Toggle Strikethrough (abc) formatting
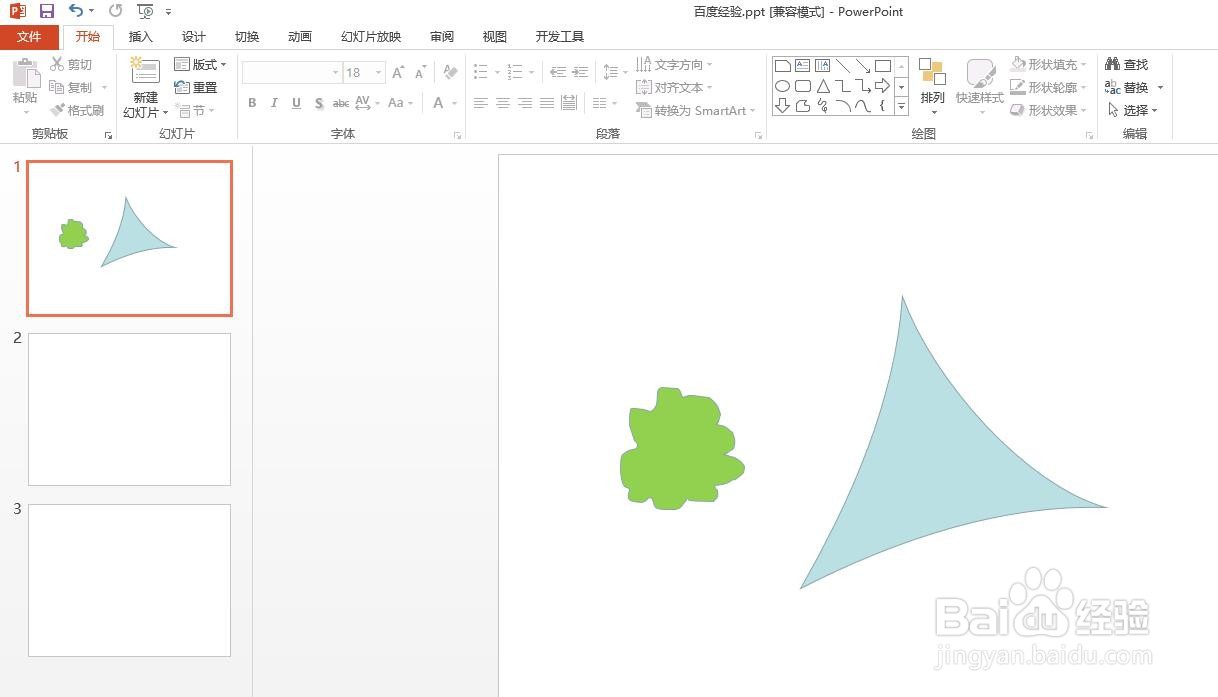Screen dimensions: 1218x697 (x=341, y=103)
